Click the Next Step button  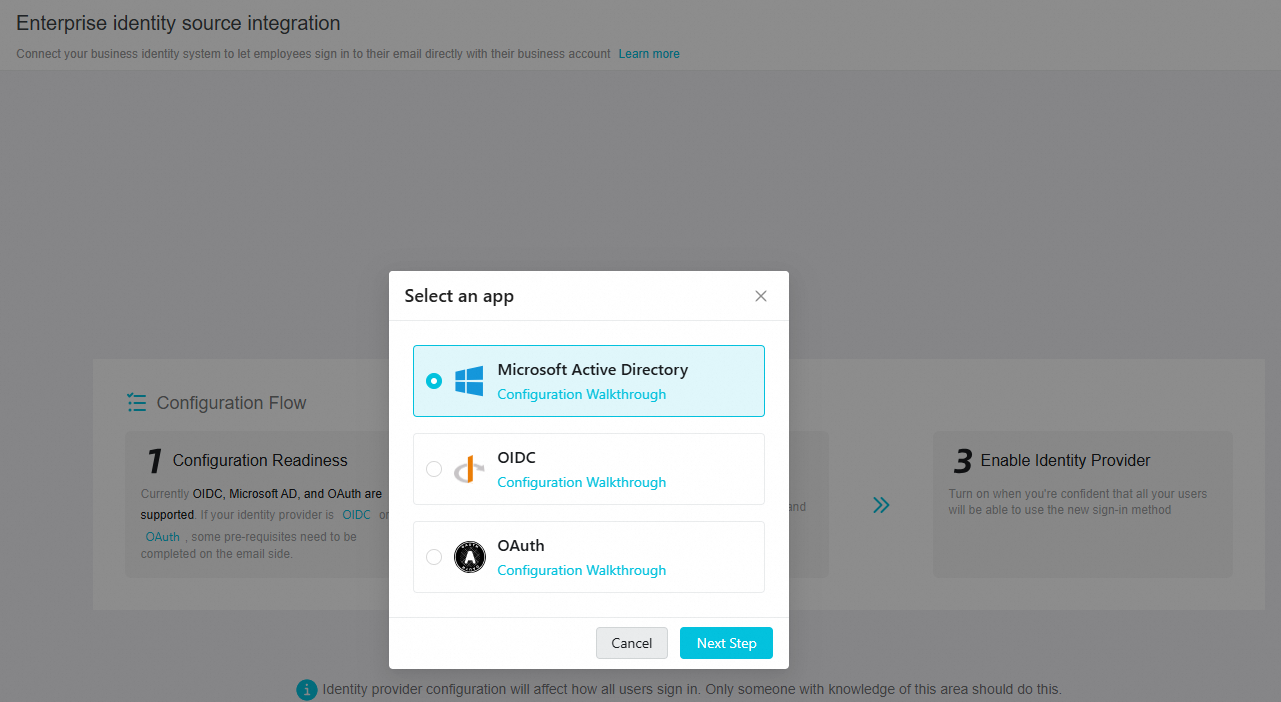[x=726, y=643]
